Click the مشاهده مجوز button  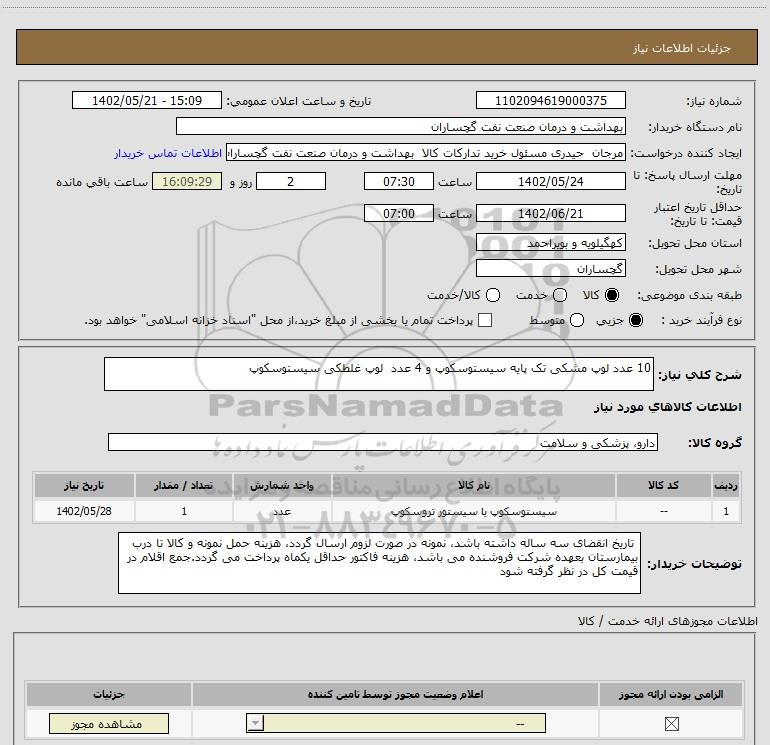pos(109,723)
